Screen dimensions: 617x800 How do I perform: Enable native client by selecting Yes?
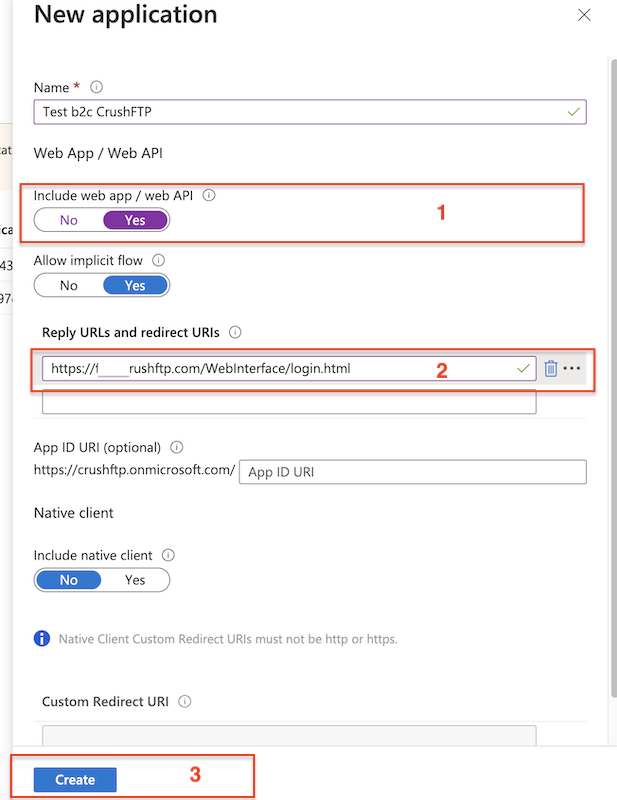click(135, 580)
